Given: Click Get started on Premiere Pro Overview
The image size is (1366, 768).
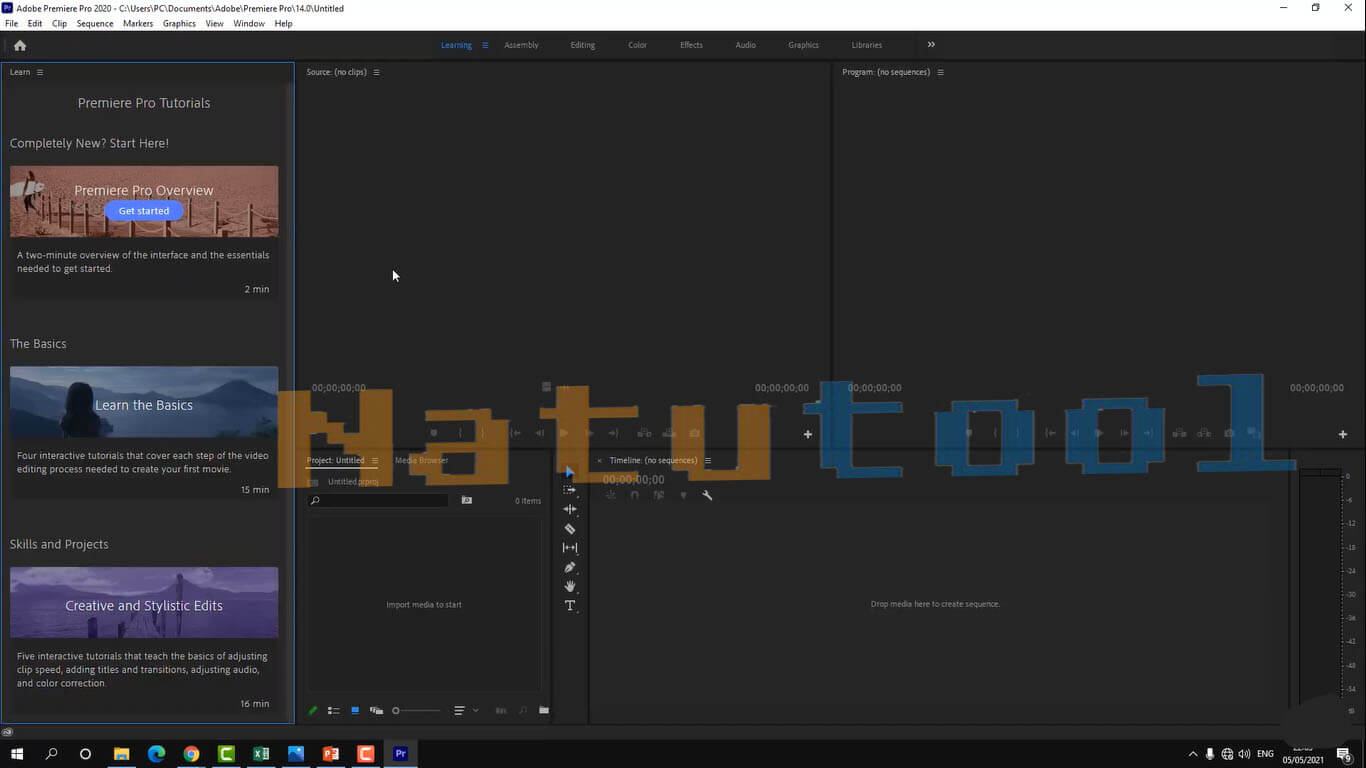Looking at the screenshot, I should click(144, 211).
